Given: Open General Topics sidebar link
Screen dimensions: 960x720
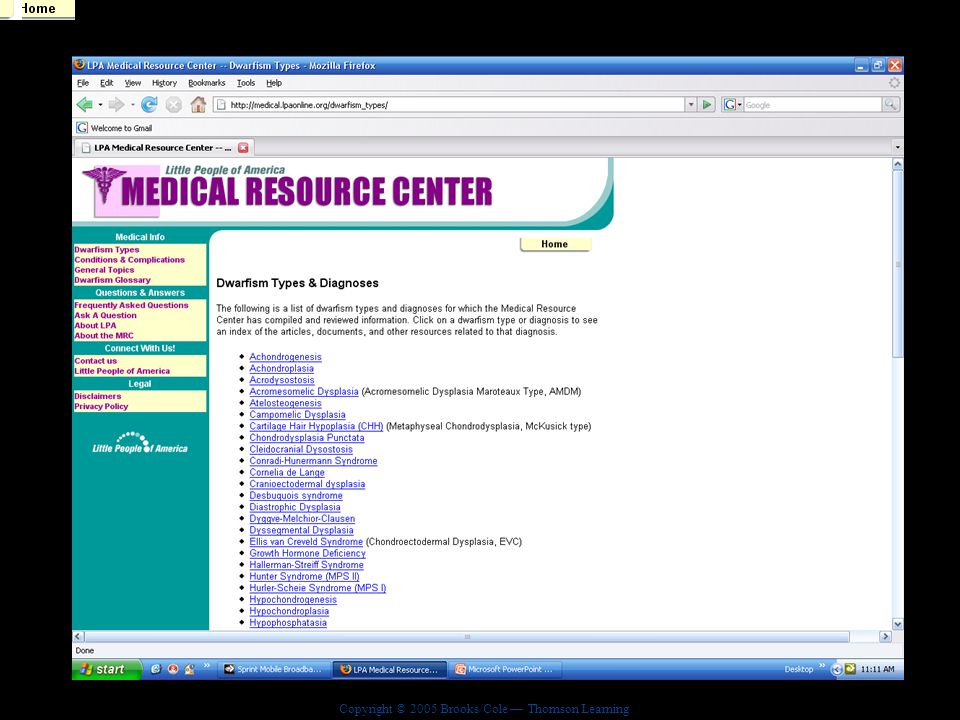Looking at the screenshot, I should (104, 269).
